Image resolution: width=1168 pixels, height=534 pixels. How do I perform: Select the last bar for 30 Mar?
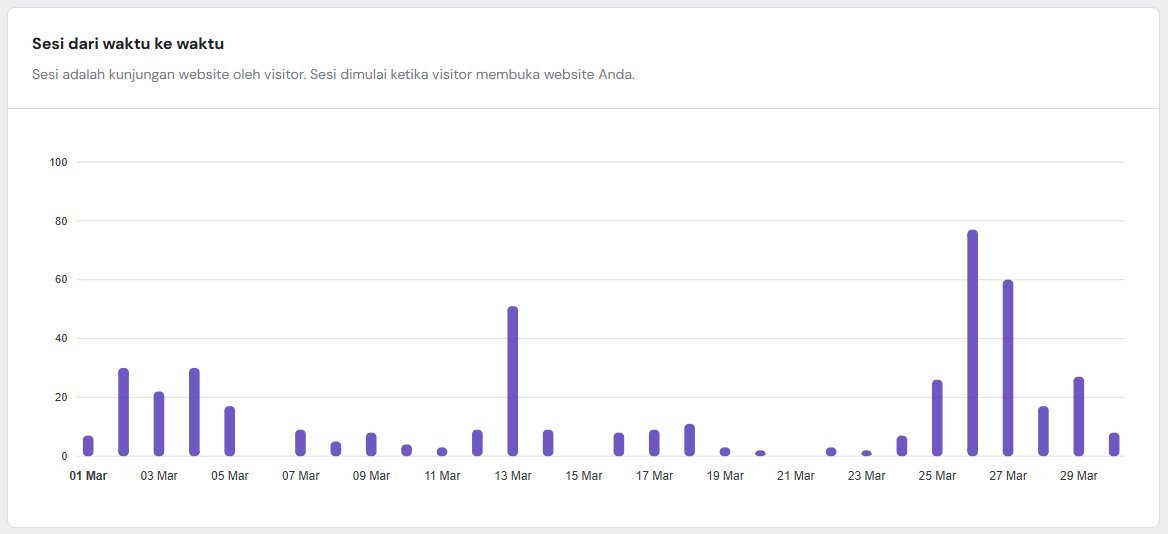(x=1114, y=444)
